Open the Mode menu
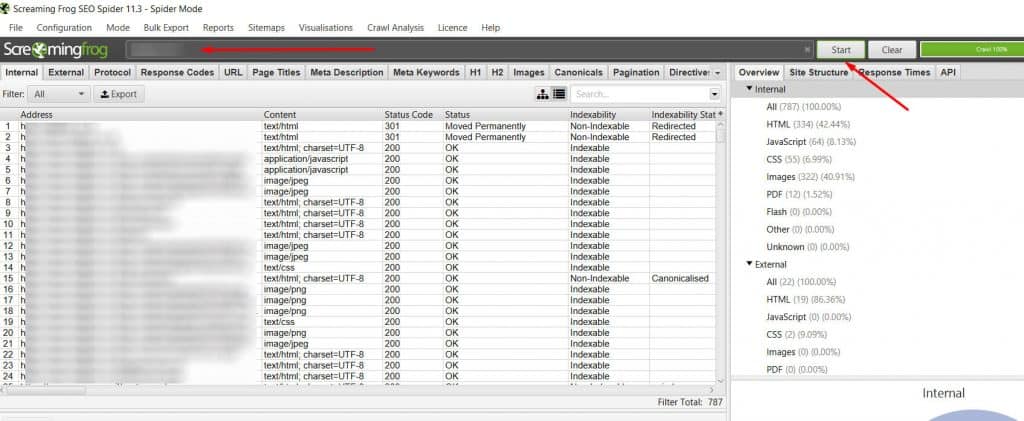 pyautogui.click(x=118, y=27)
